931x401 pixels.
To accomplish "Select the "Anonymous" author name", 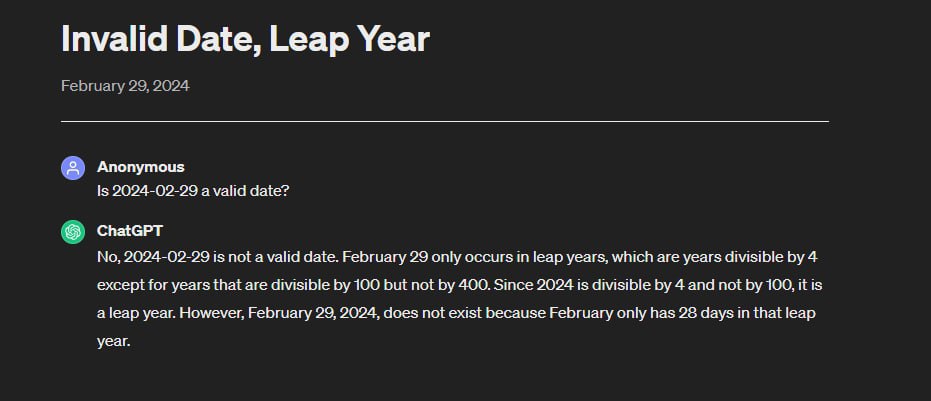I will 140,167.
